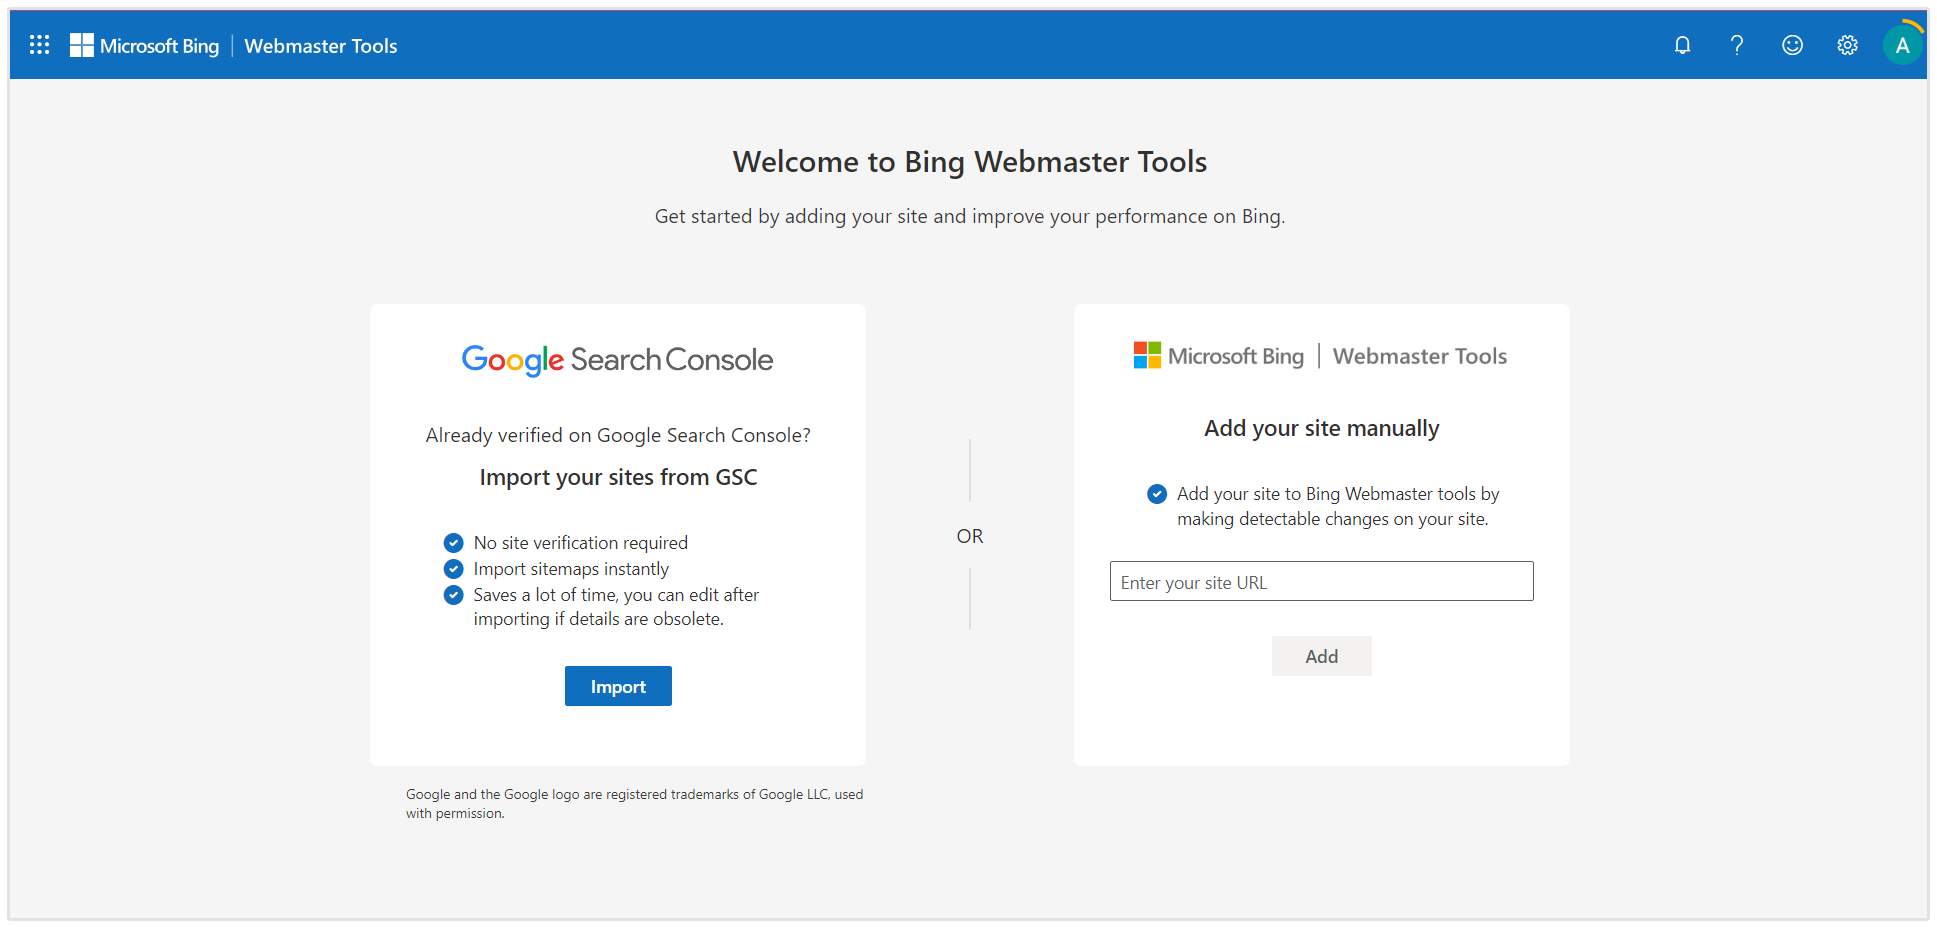Click the feedback smiley face icon
Screen dimensions: 1937x928
pyautogui.click(x=1792, y=45)
